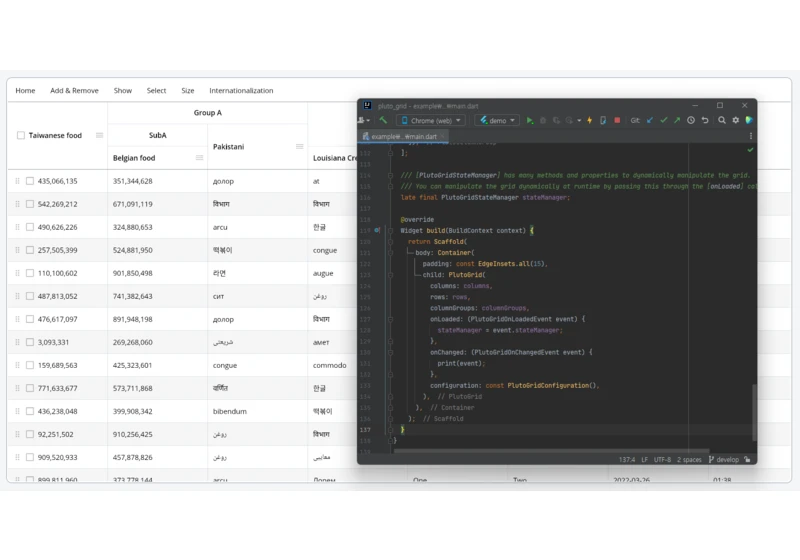This screenshot has width=800, height=560.
Task: Open the Select menu
Action: pyautogui.click(x=156, y=90)
